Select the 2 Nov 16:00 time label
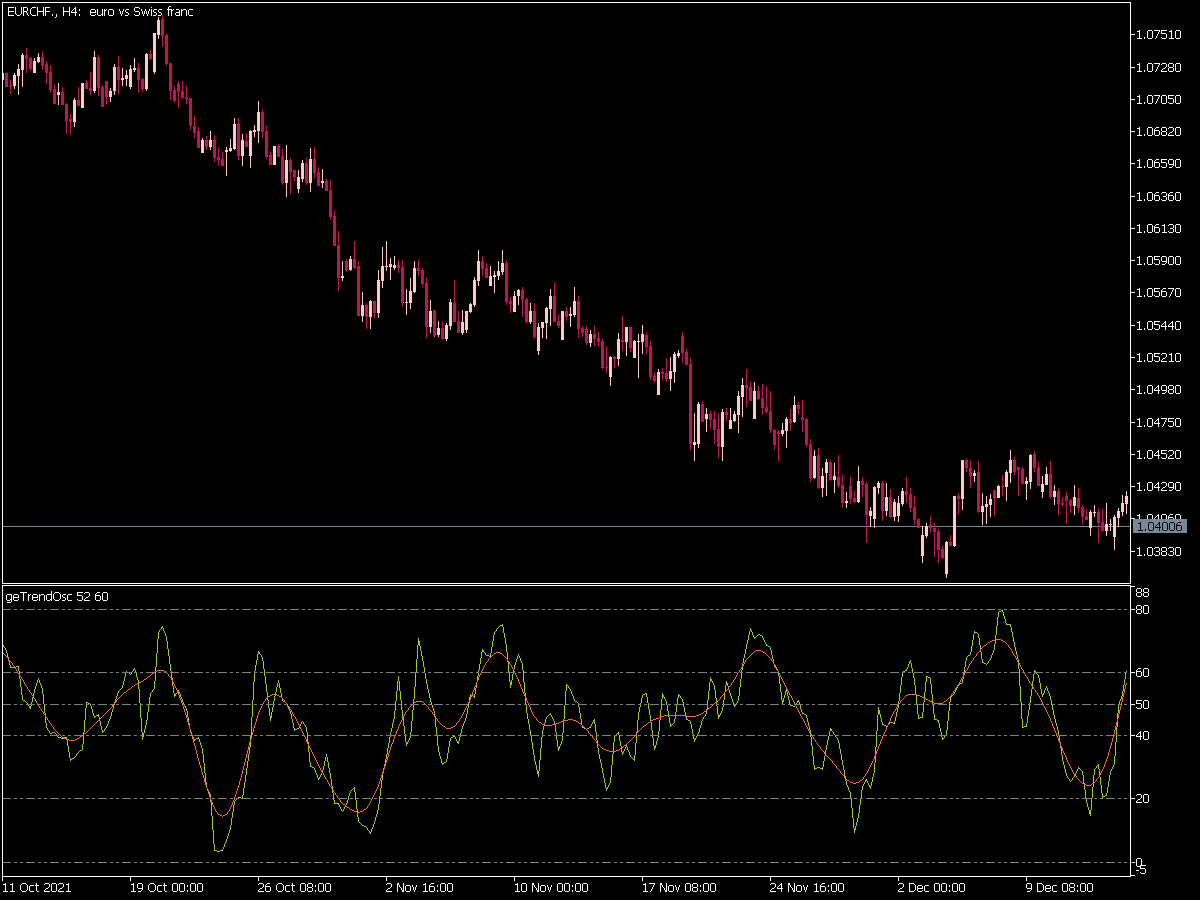 click(419, 887)
